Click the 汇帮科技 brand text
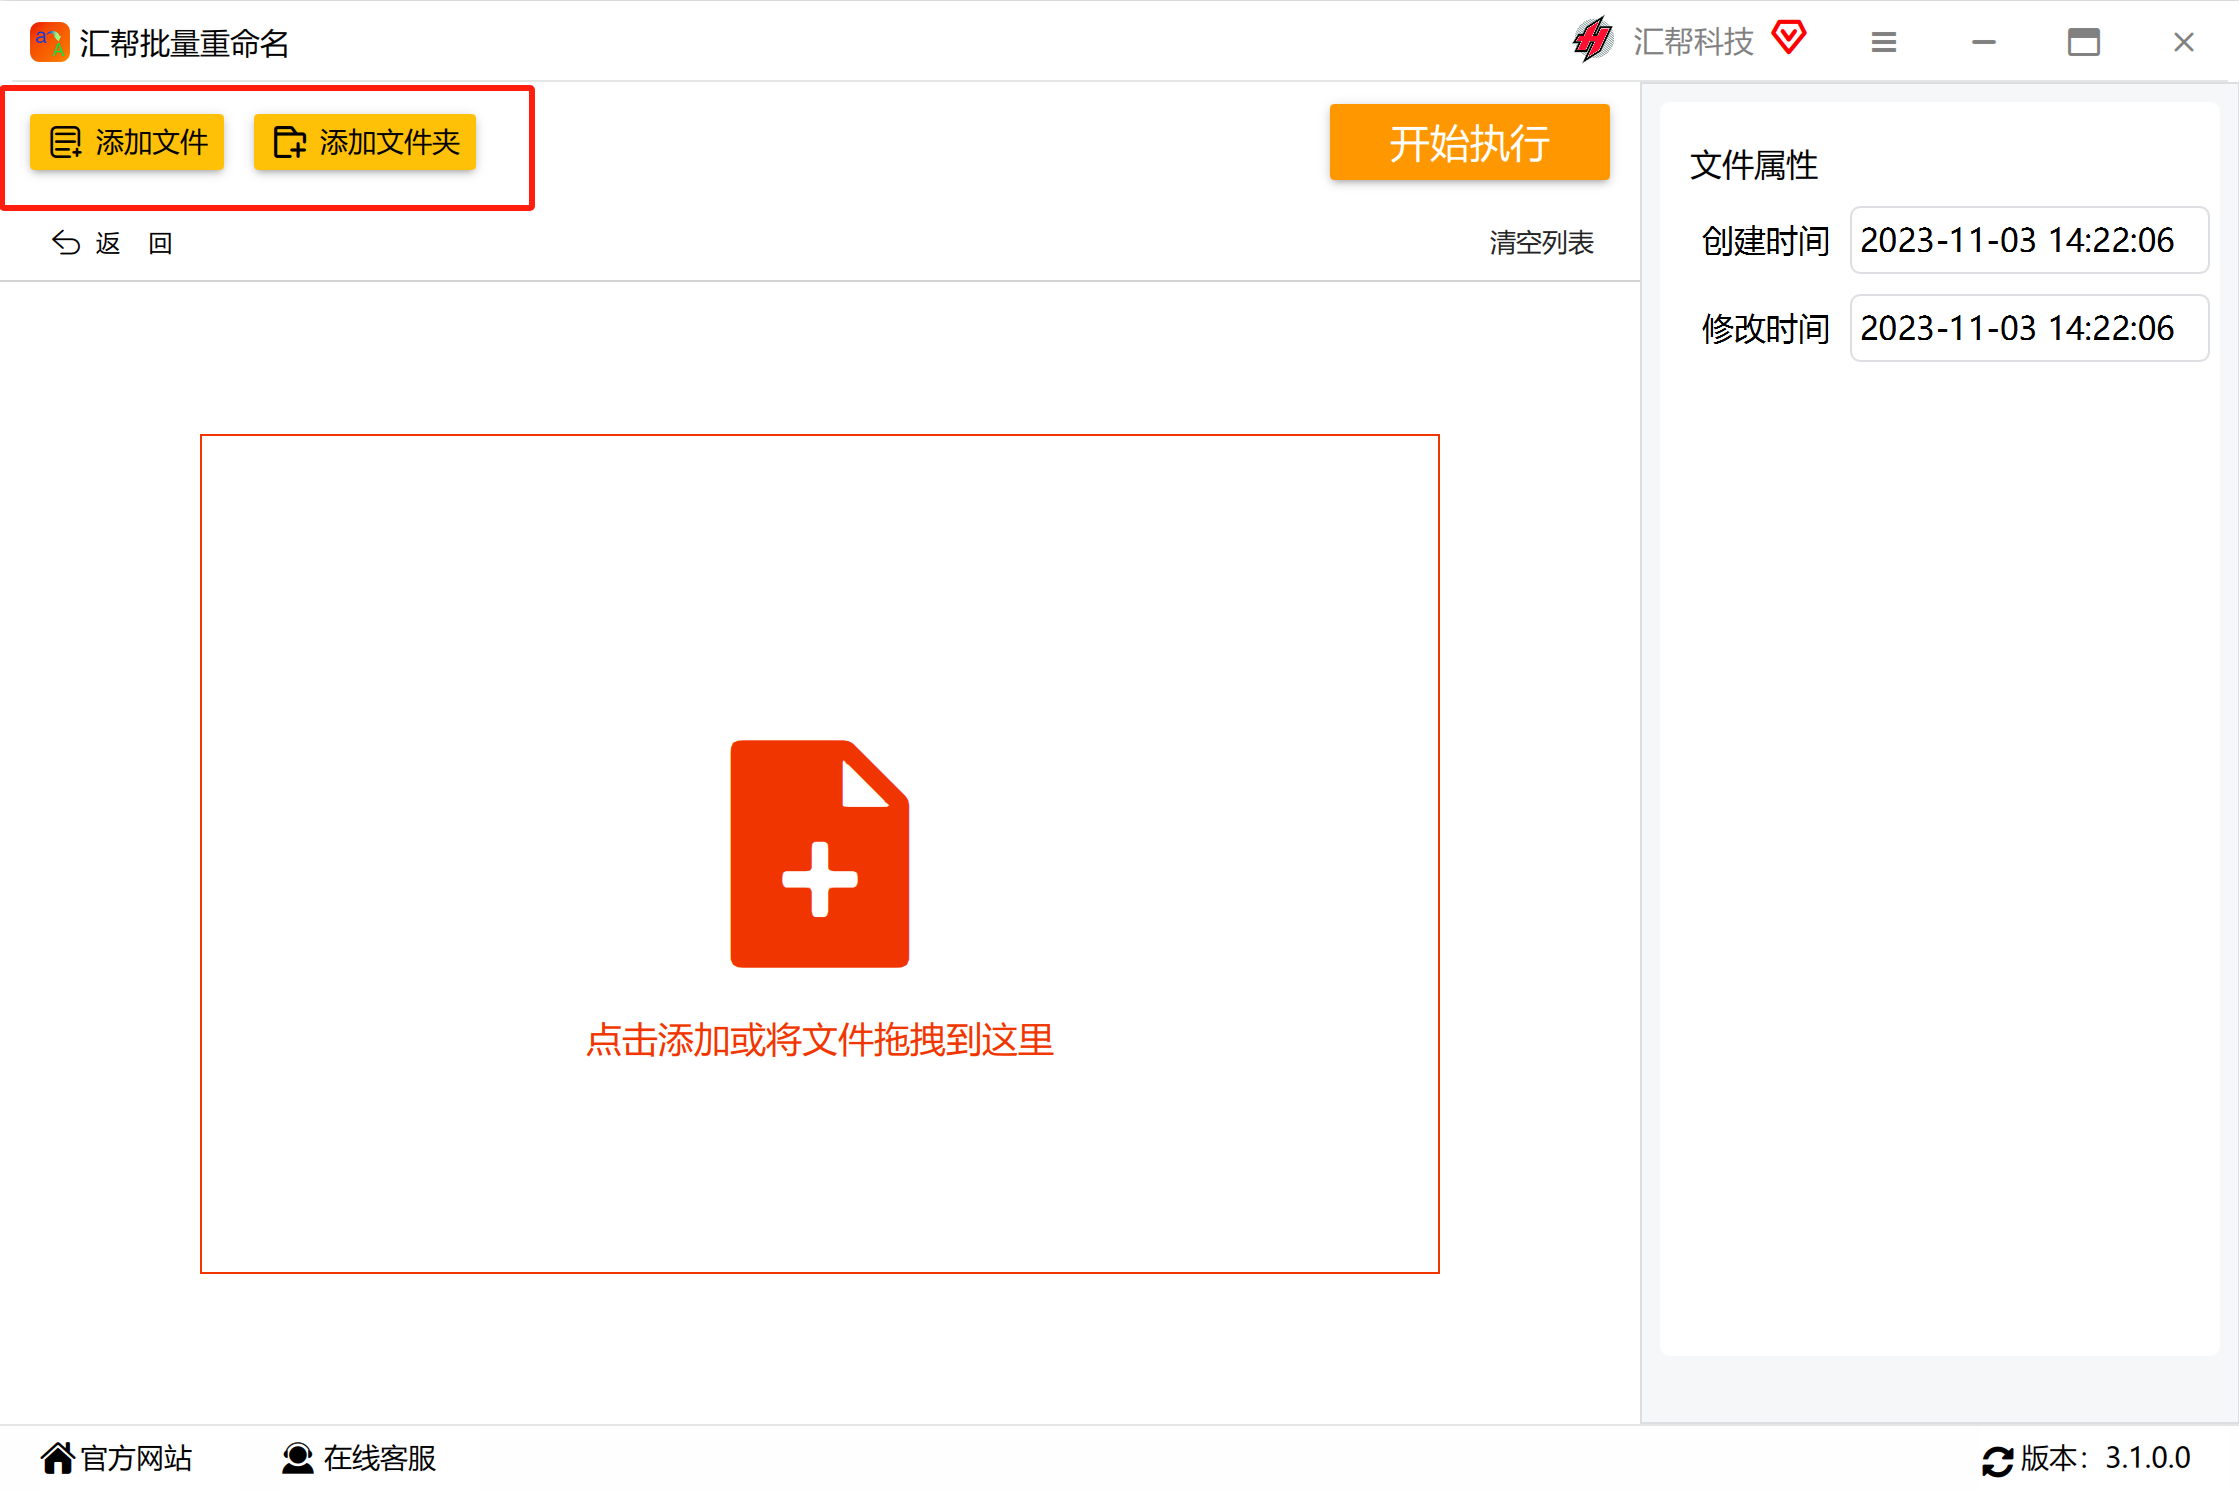 (1693, 41)
